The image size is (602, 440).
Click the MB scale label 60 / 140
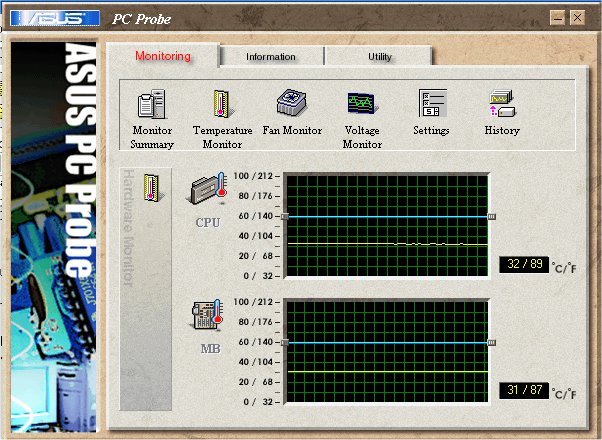point(255,342)
